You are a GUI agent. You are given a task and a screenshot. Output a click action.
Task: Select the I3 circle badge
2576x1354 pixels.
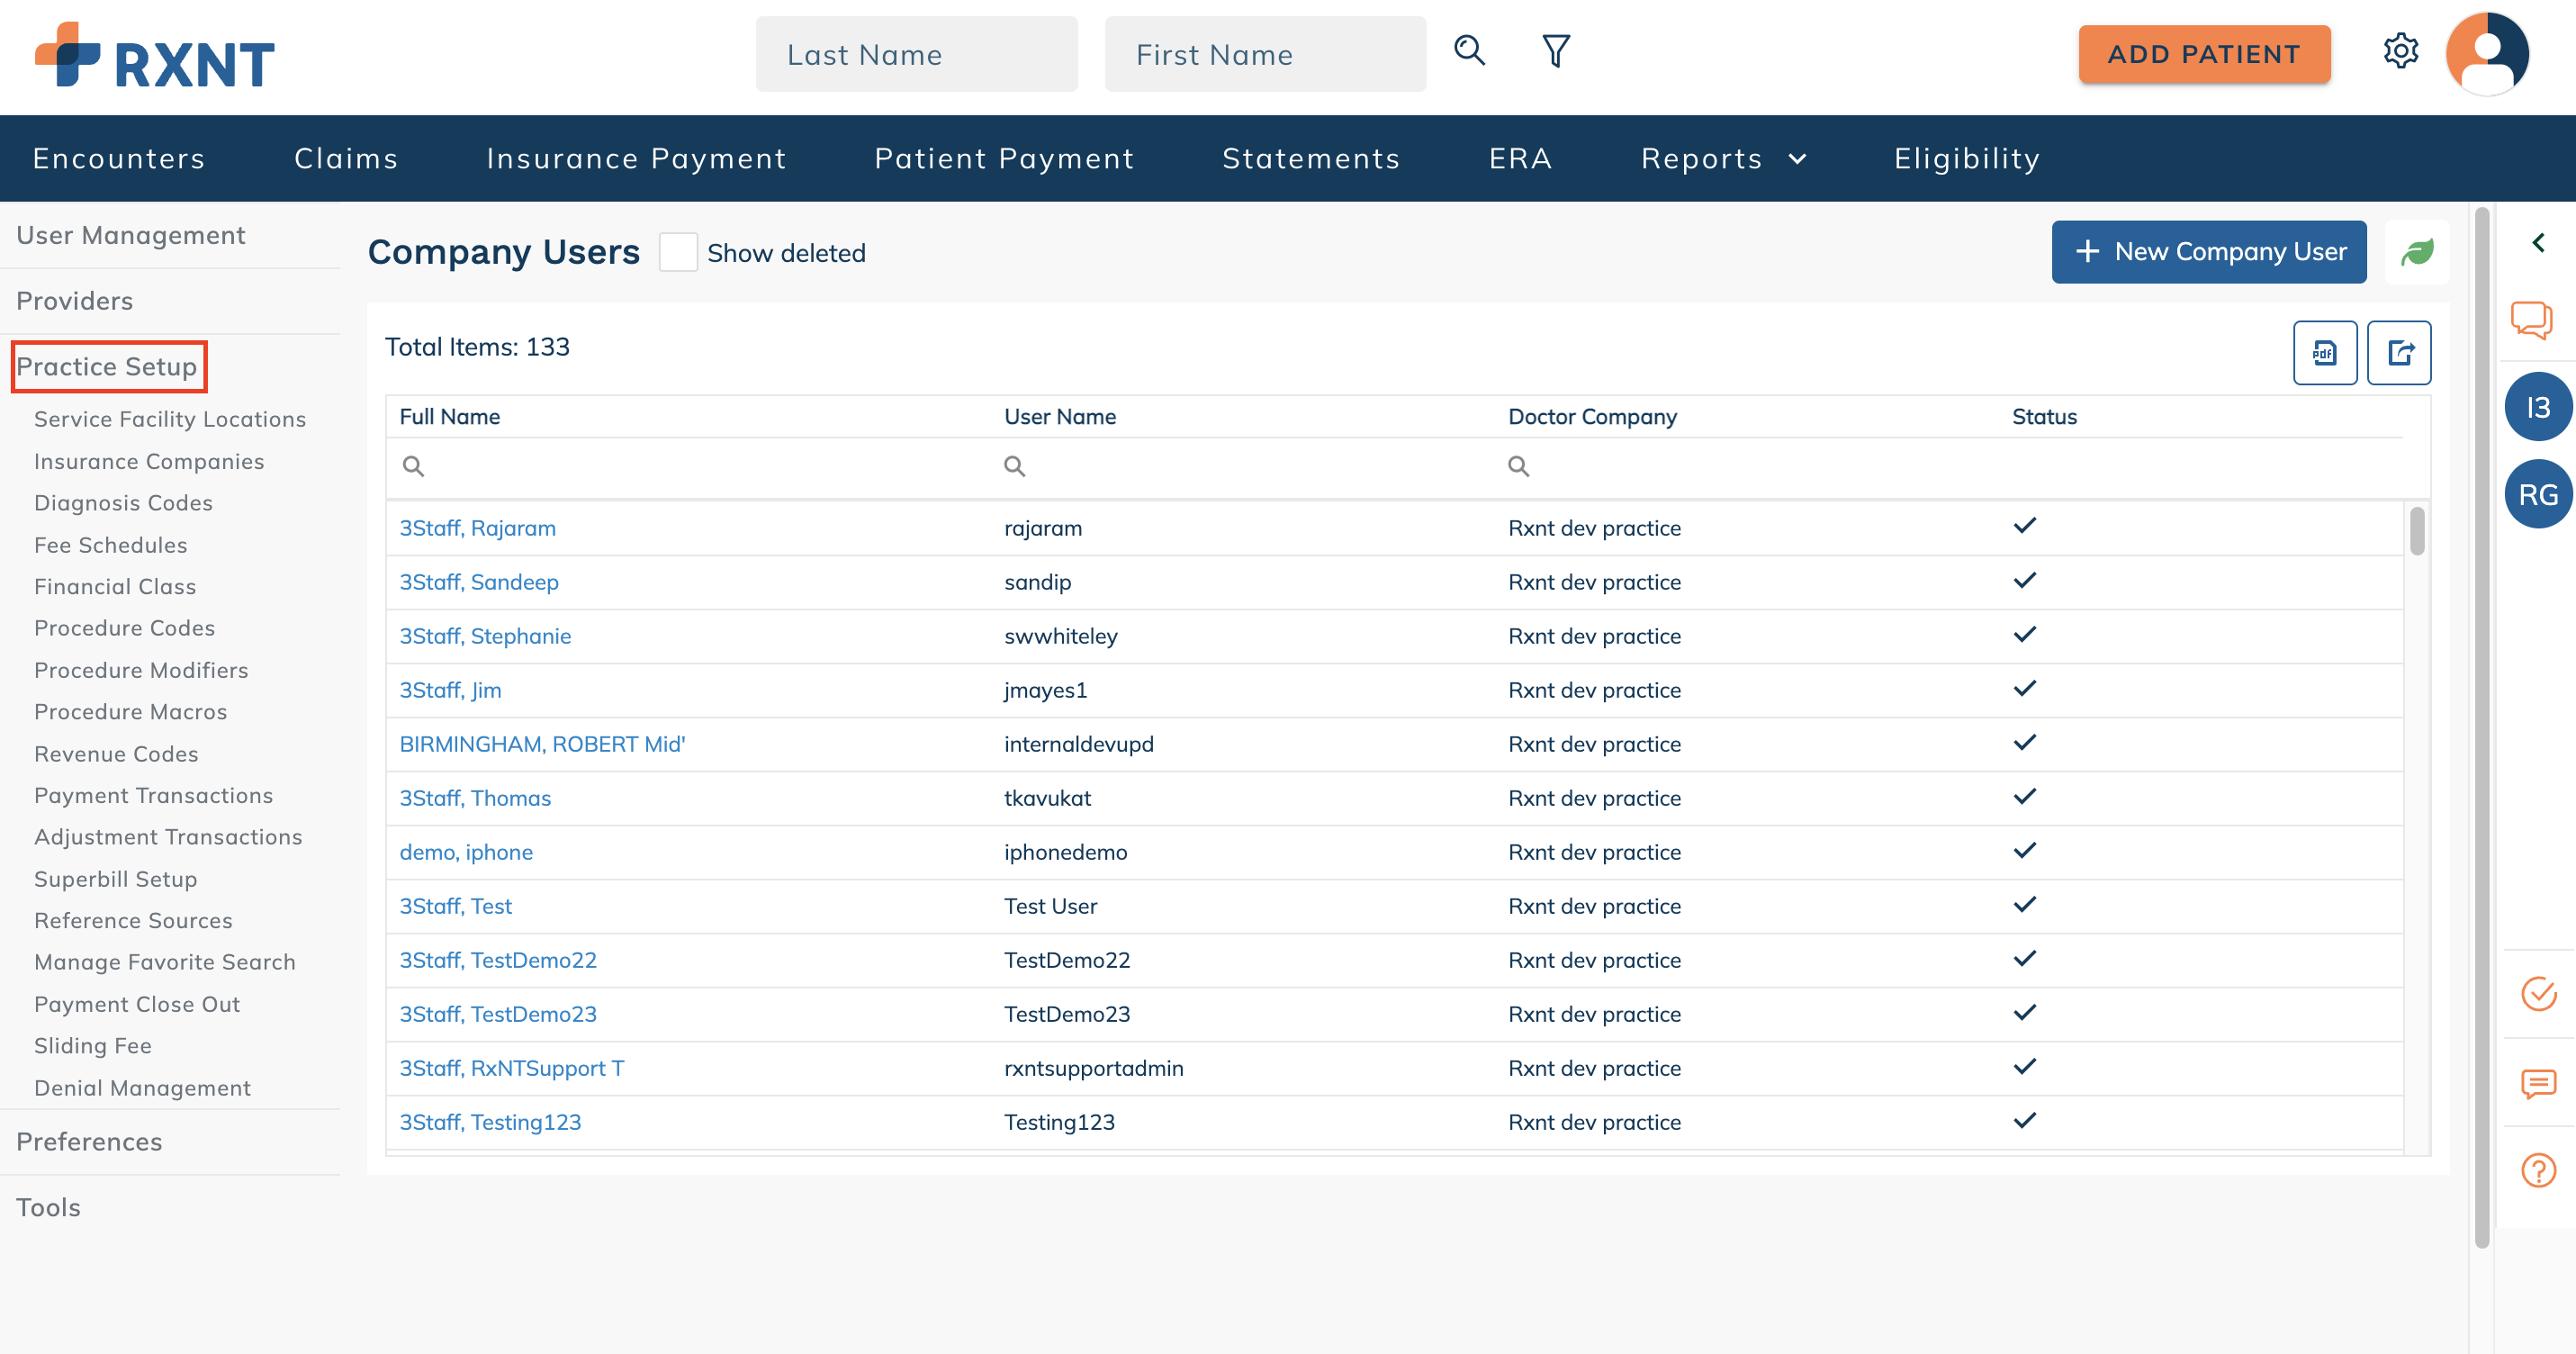pos(2538,407)
